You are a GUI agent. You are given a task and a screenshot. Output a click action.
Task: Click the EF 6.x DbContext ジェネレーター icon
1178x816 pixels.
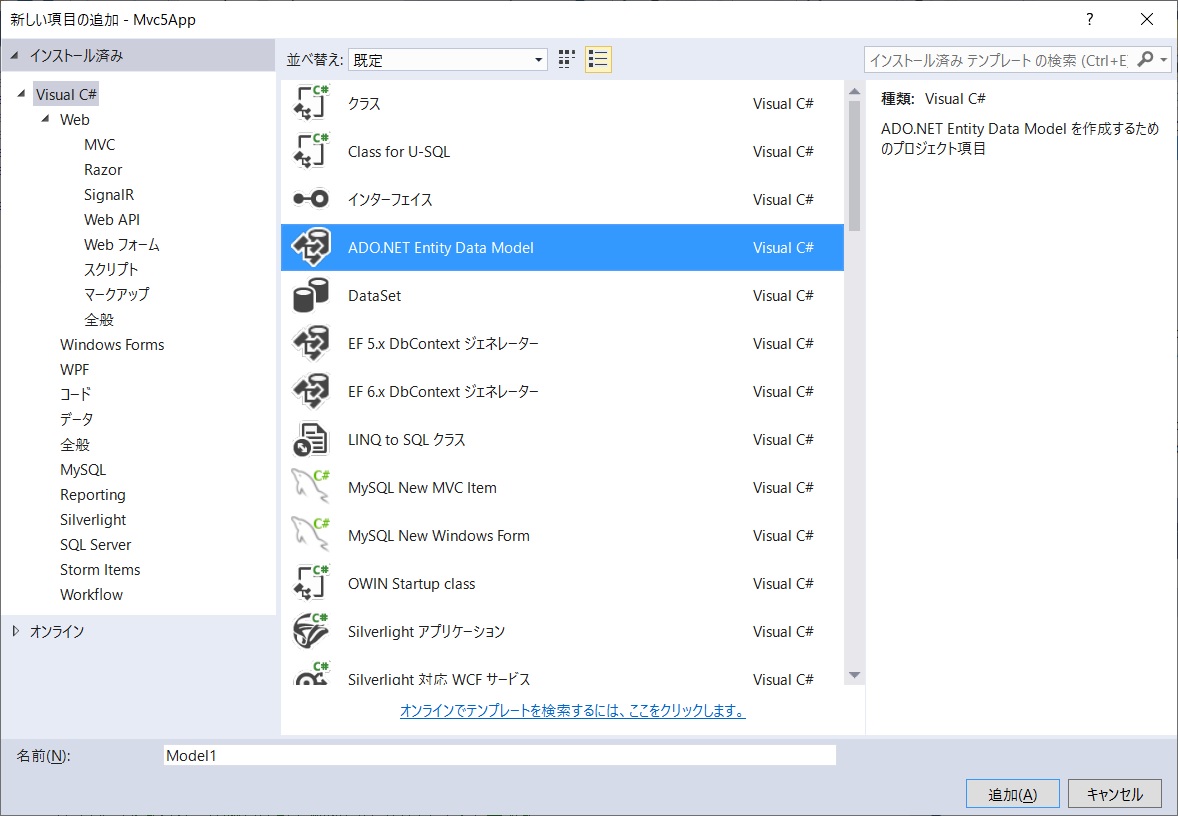pyautogui.click(x=310, y=392)
